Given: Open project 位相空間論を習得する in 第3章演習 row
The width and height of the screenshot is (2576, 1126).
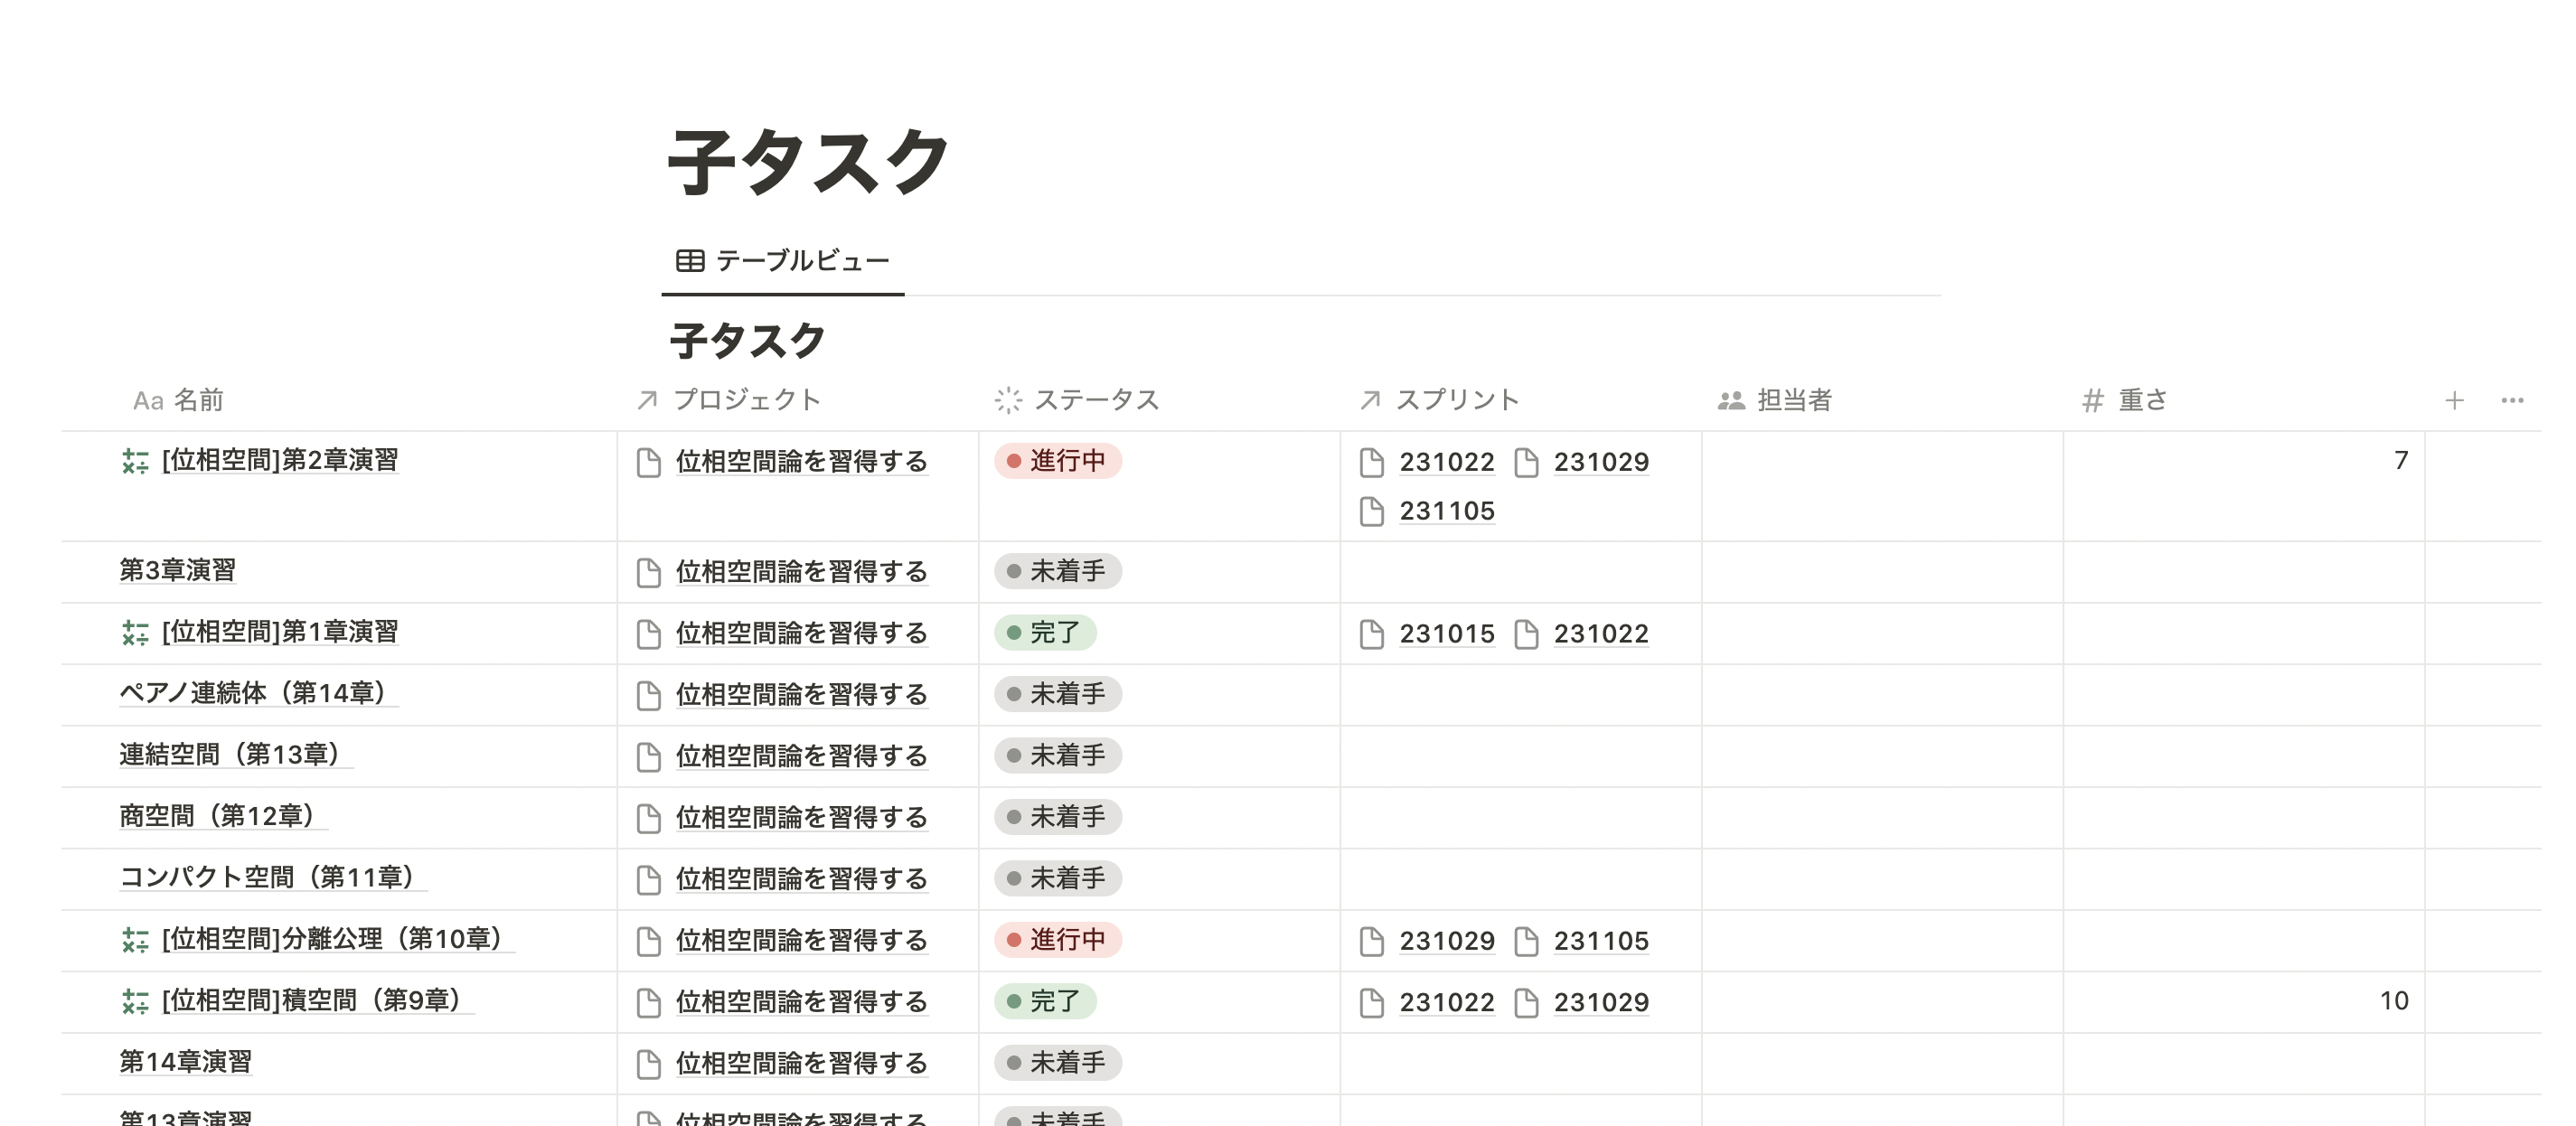Looking at the screenshot, I should (802, 572).
